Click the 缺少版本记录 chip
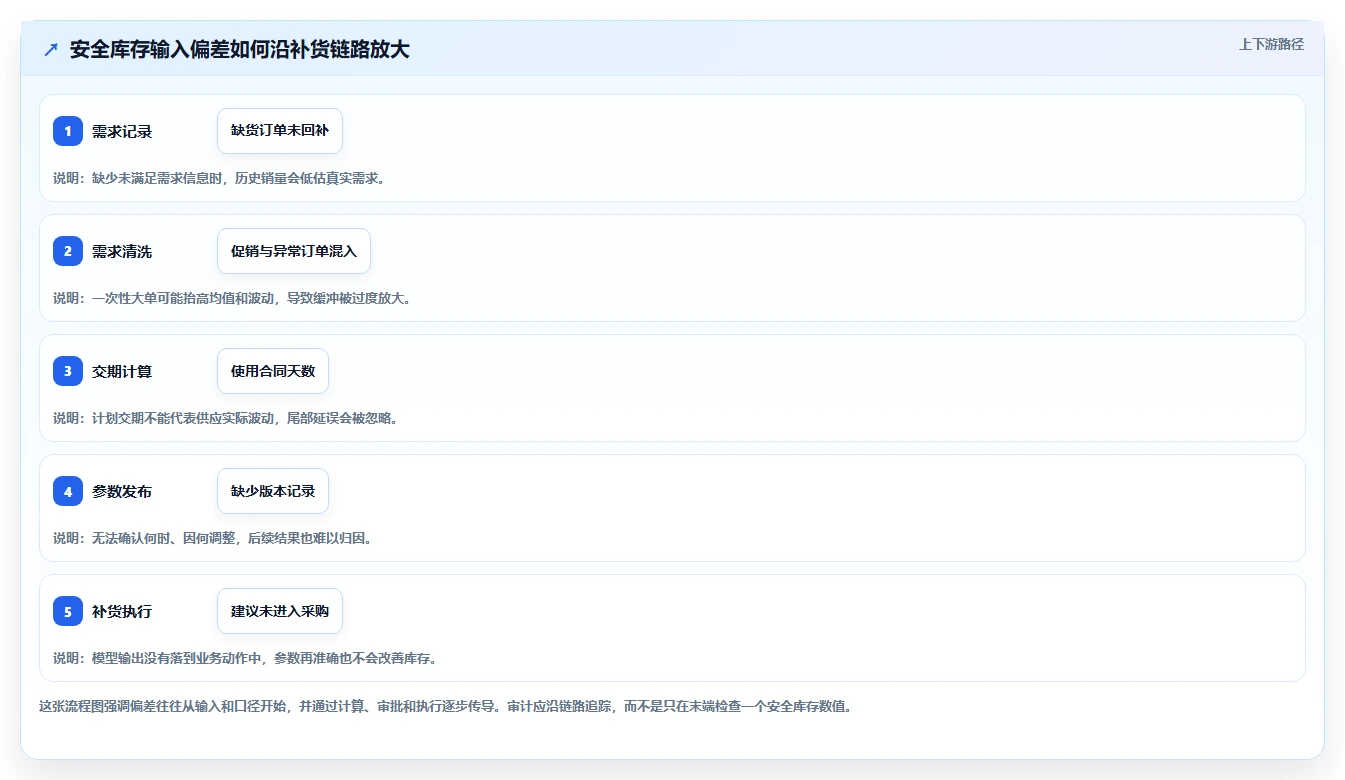The image size is (1345, 780). pos(273,491)
